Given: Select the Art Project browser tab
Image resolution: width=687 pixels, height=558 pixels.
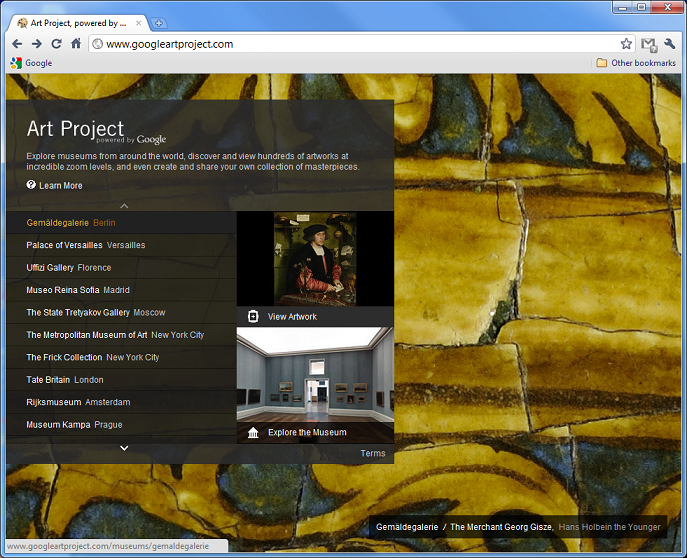Looking at the screenshot, I should tap(78, 23).
